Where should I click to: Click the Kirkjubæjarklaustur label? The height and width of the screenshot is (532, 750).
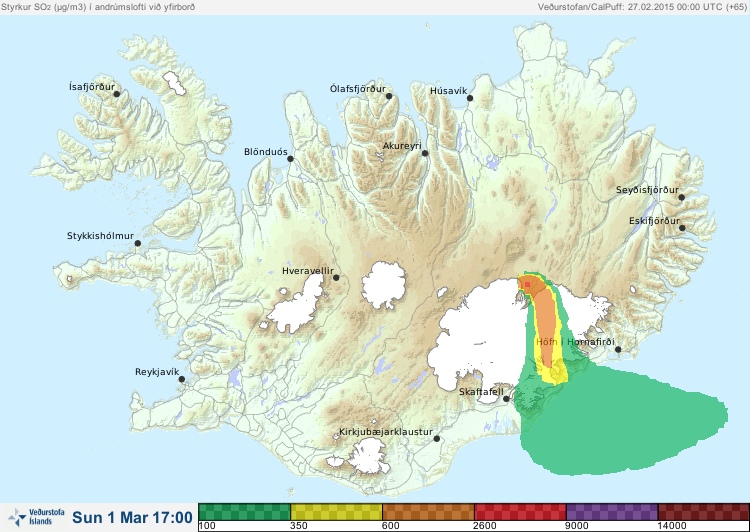pos(386,432)
